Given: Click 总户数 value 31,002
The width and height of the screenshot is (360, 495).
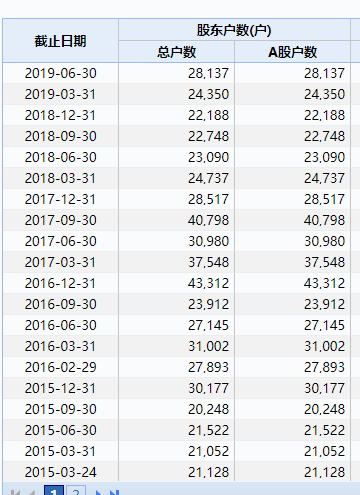Looking at the screenshot, I should pos(208,346).
